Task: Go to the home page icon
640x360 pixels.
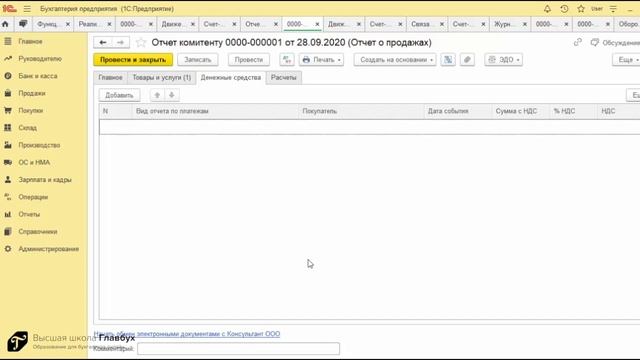Action: coord(5,24)
